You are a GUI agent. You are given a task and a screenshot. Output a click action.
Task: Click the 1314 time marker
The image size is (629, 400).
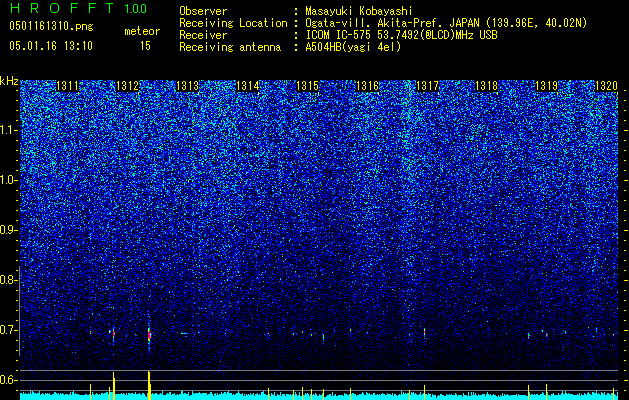pos(248,86)
